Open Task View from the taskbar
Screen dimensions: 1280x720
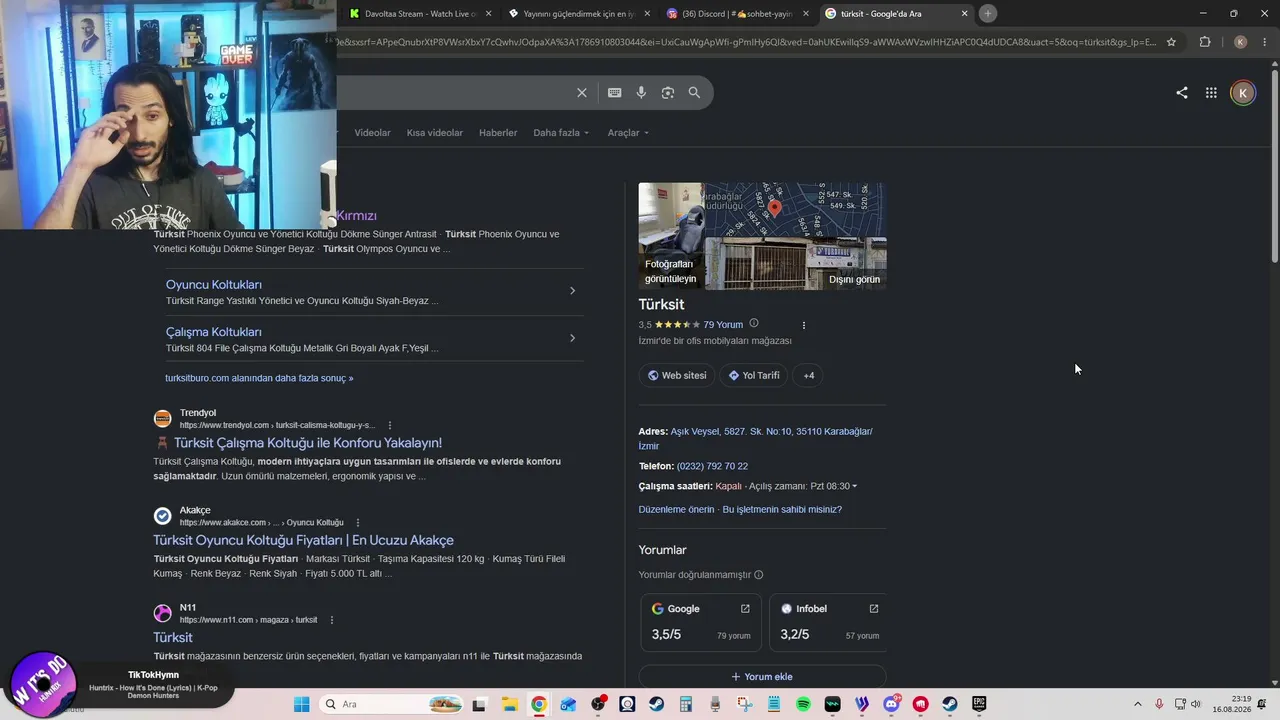click(x=479, y=704)
